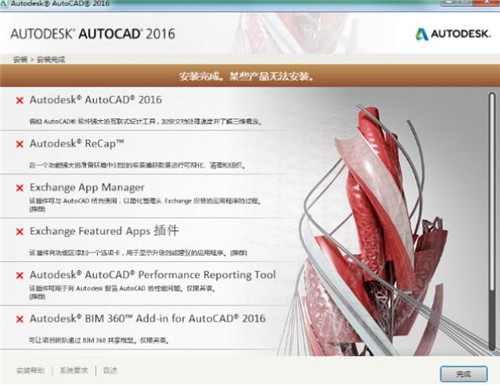
Task: Click the red X next to Exchange Featured Apps
Action: (x=20, y=232)
